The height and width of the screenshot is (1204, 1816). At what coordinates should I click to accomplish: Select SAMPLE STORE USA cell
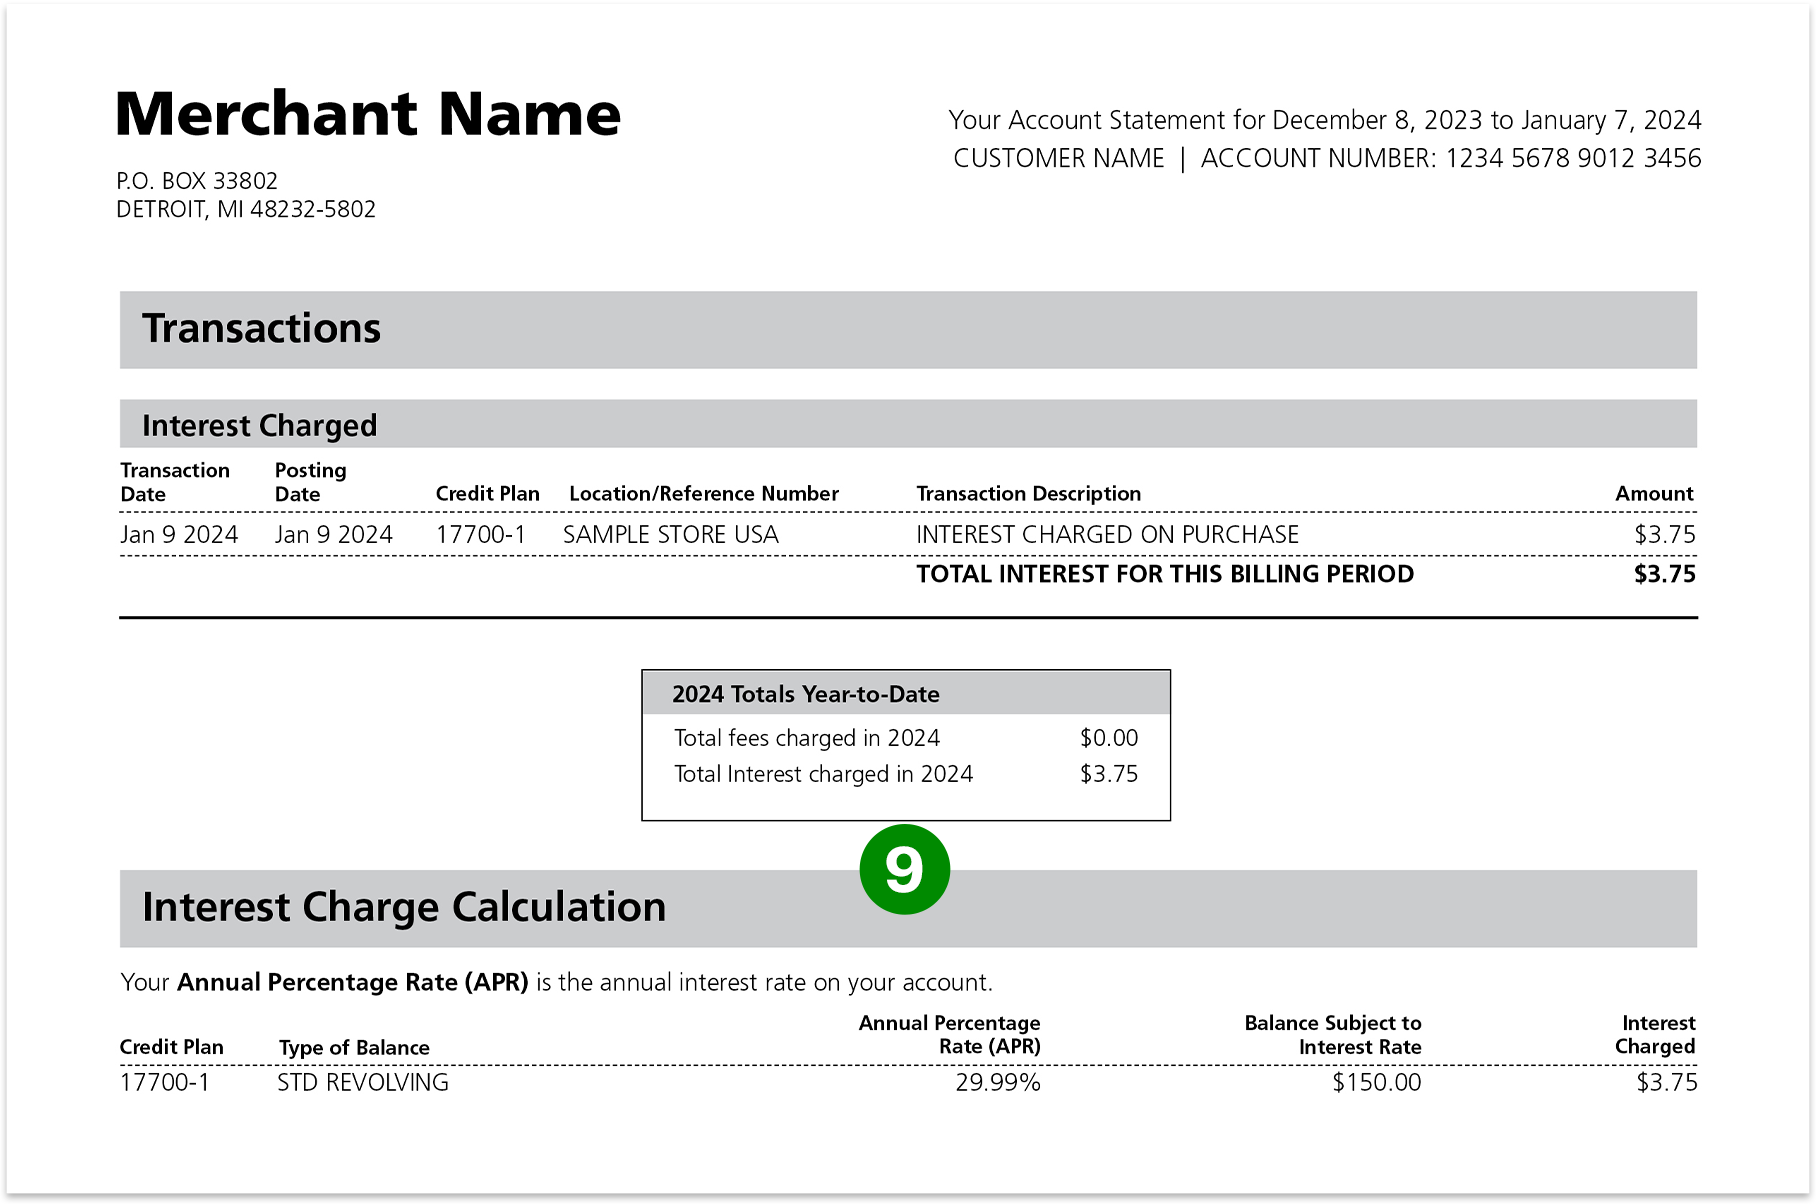tap(671, 535)
